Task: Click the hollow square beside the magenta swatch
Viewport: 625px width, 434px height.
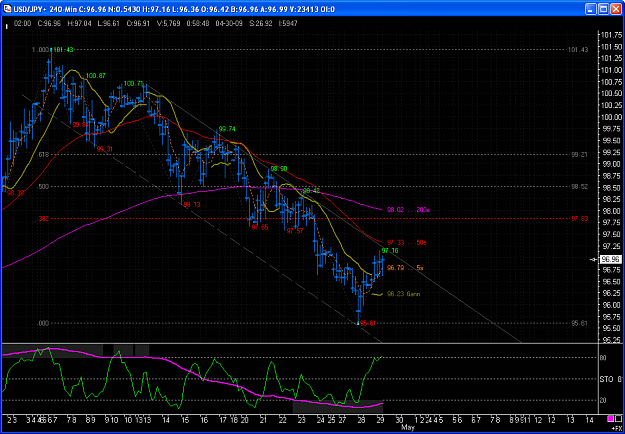Action: pyautogui.click(x=618, y=418)
